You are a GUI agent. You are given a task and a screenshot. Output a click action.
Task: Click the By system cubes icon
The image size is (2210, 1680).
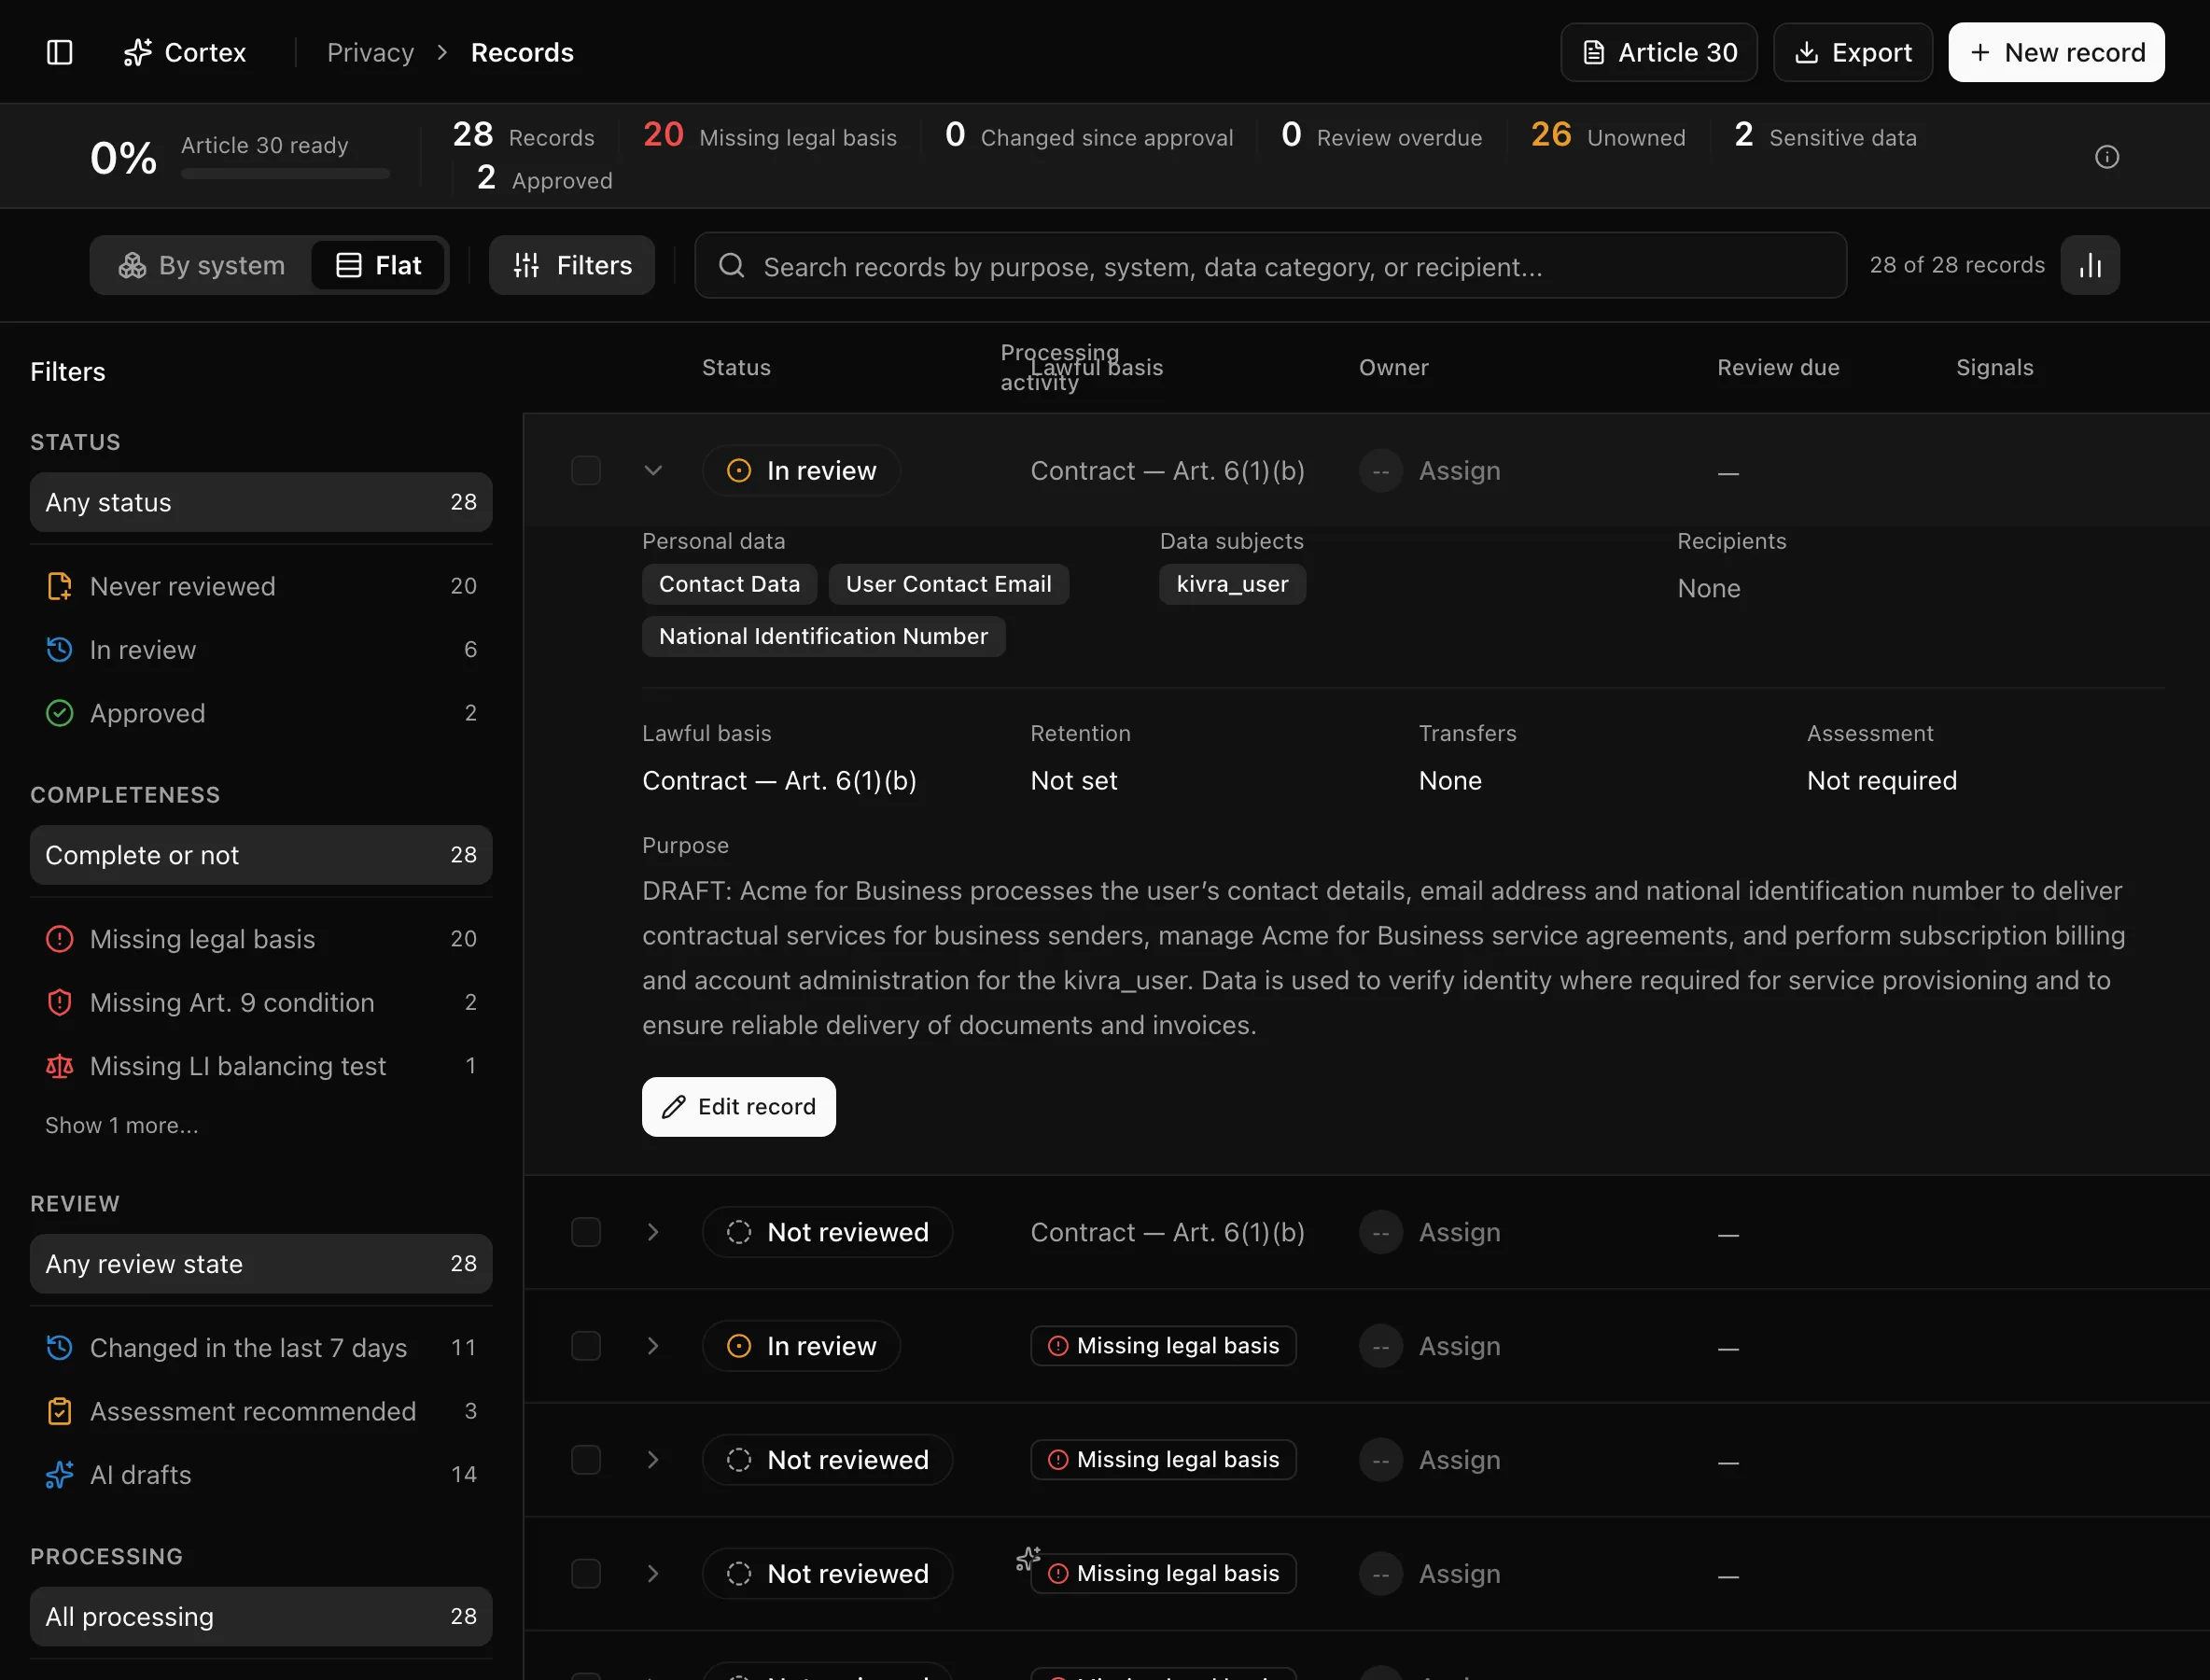tap(132, 265)
